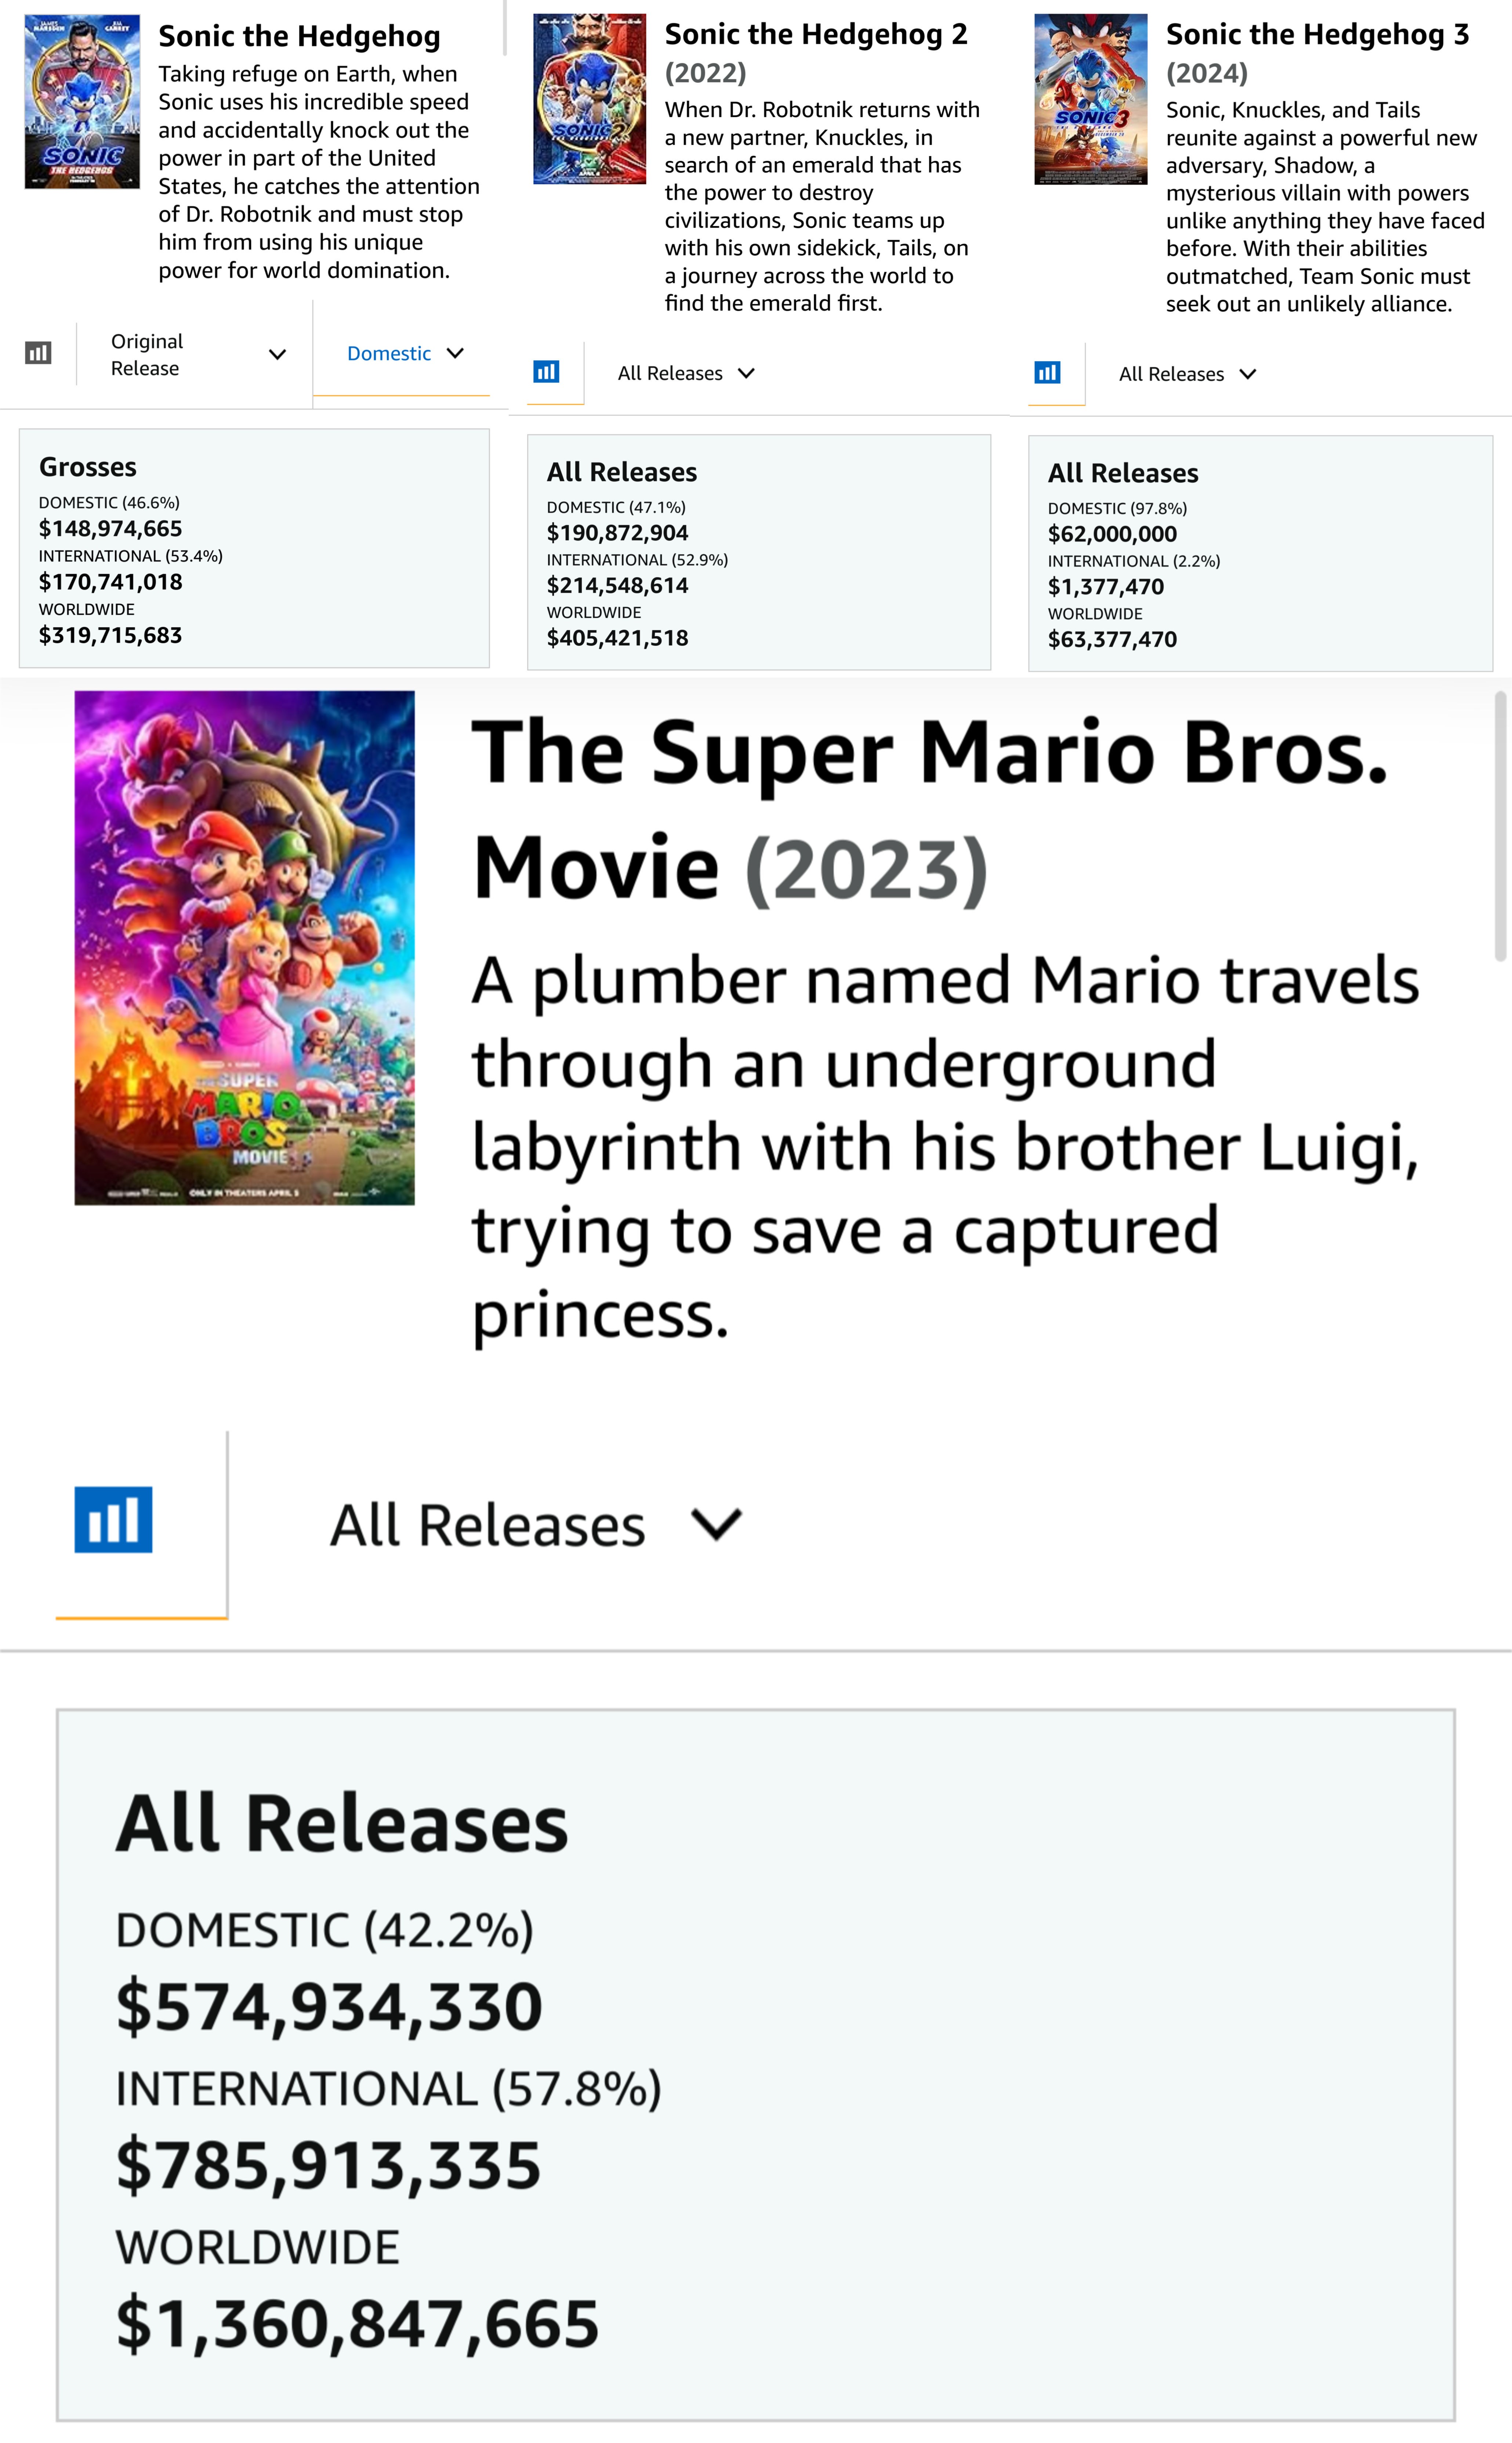The height and width of the screenshot is (2443, 1512).
Task: Click the blue chart icon under Sonic the Hedgehog 3
Action: pos(1047,373)
